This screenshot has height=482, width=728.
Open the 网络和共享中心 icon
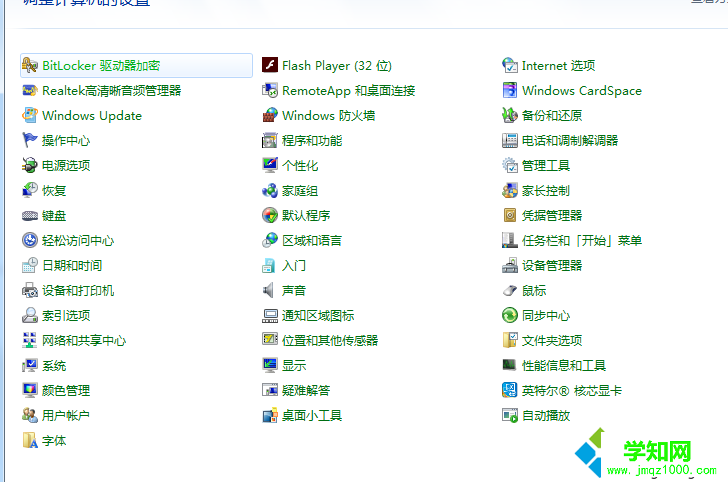[30, 340]
